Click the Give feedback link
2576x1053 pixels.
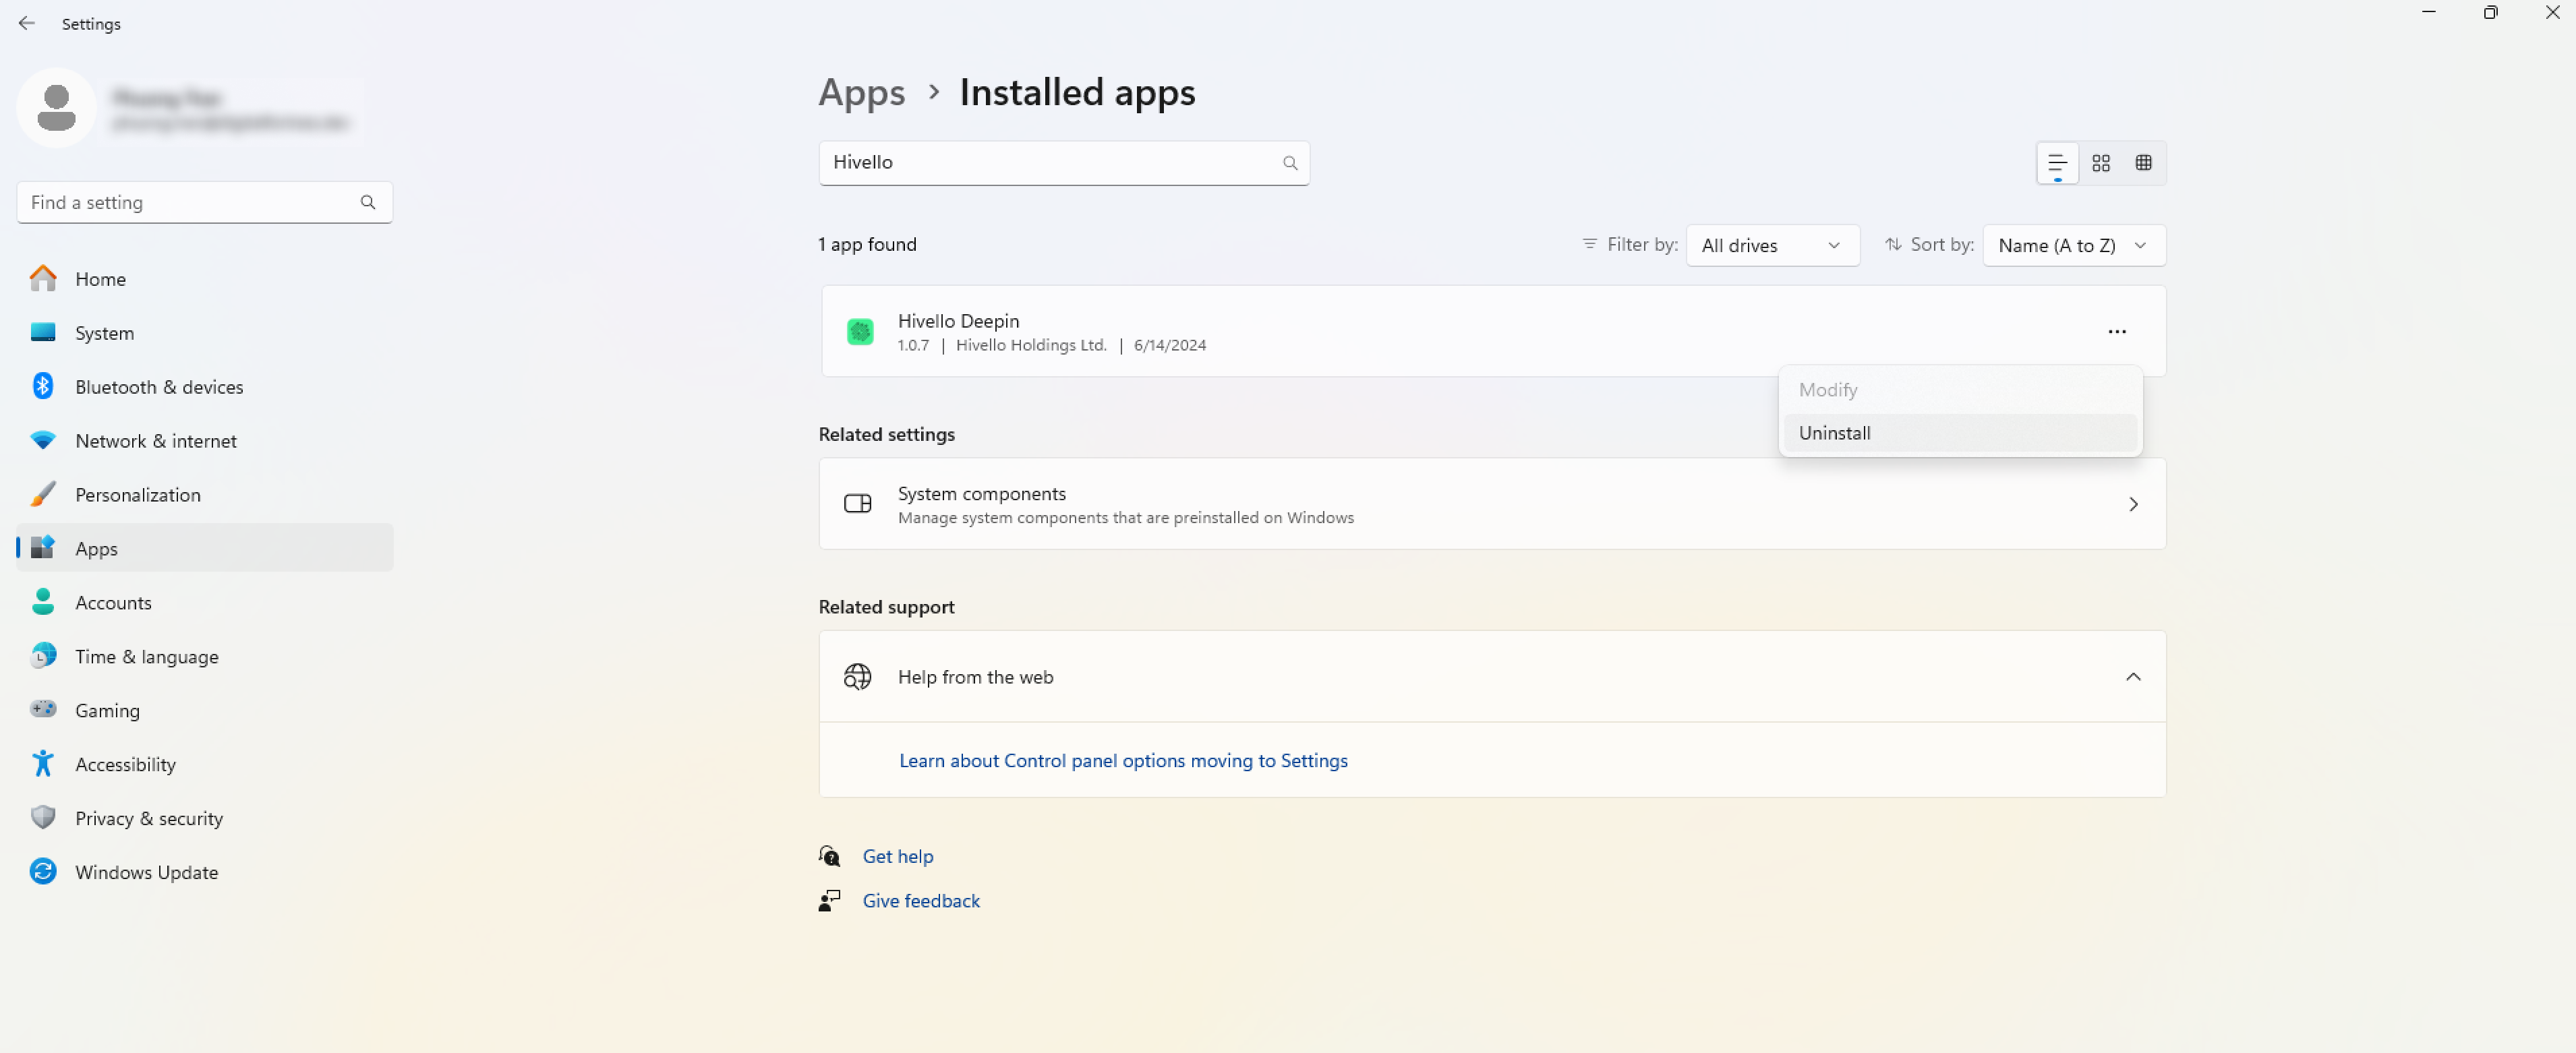click(x=920, y=900)
